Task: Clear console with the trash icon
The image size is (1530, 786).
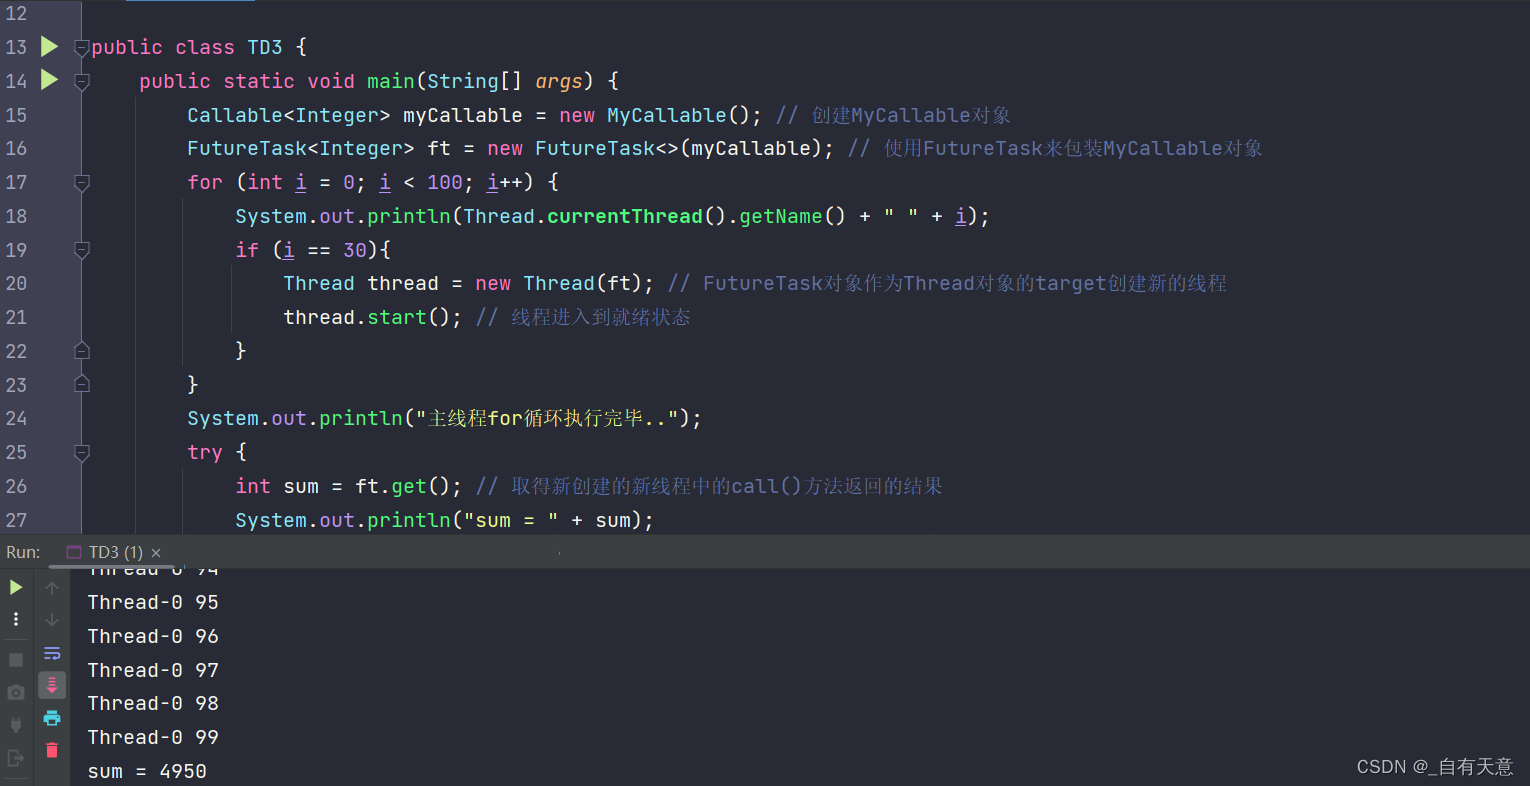Action: coord(52,750)
